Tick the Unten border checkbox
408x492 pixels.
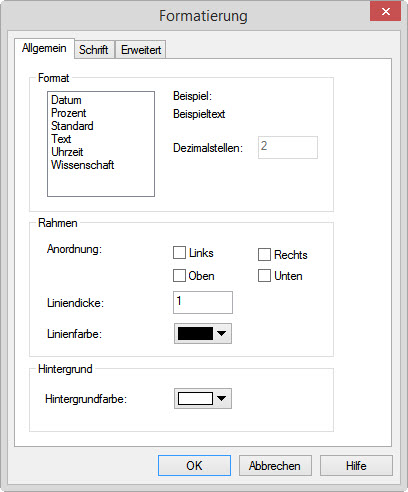point(264,276)
